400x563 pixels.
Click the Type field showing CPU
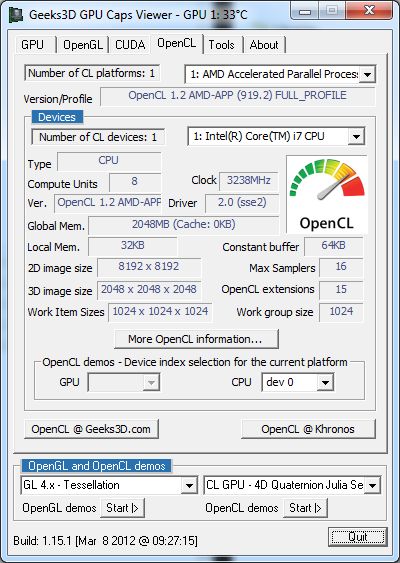click(109, 161)
